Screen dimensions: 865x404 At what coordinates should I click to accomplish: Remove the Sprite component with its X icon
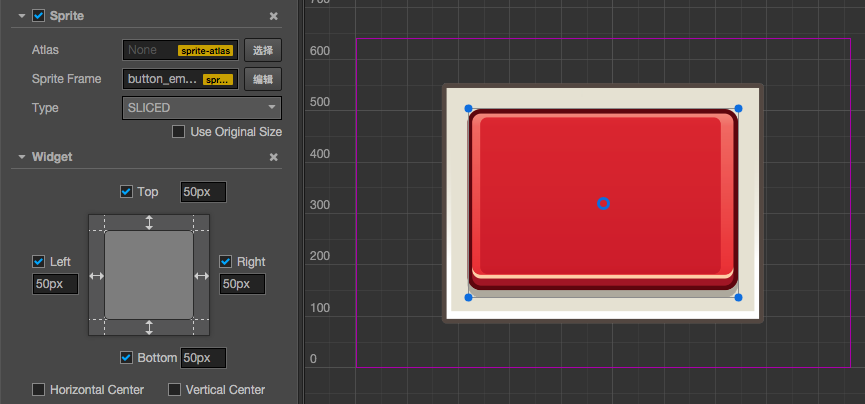274,16
